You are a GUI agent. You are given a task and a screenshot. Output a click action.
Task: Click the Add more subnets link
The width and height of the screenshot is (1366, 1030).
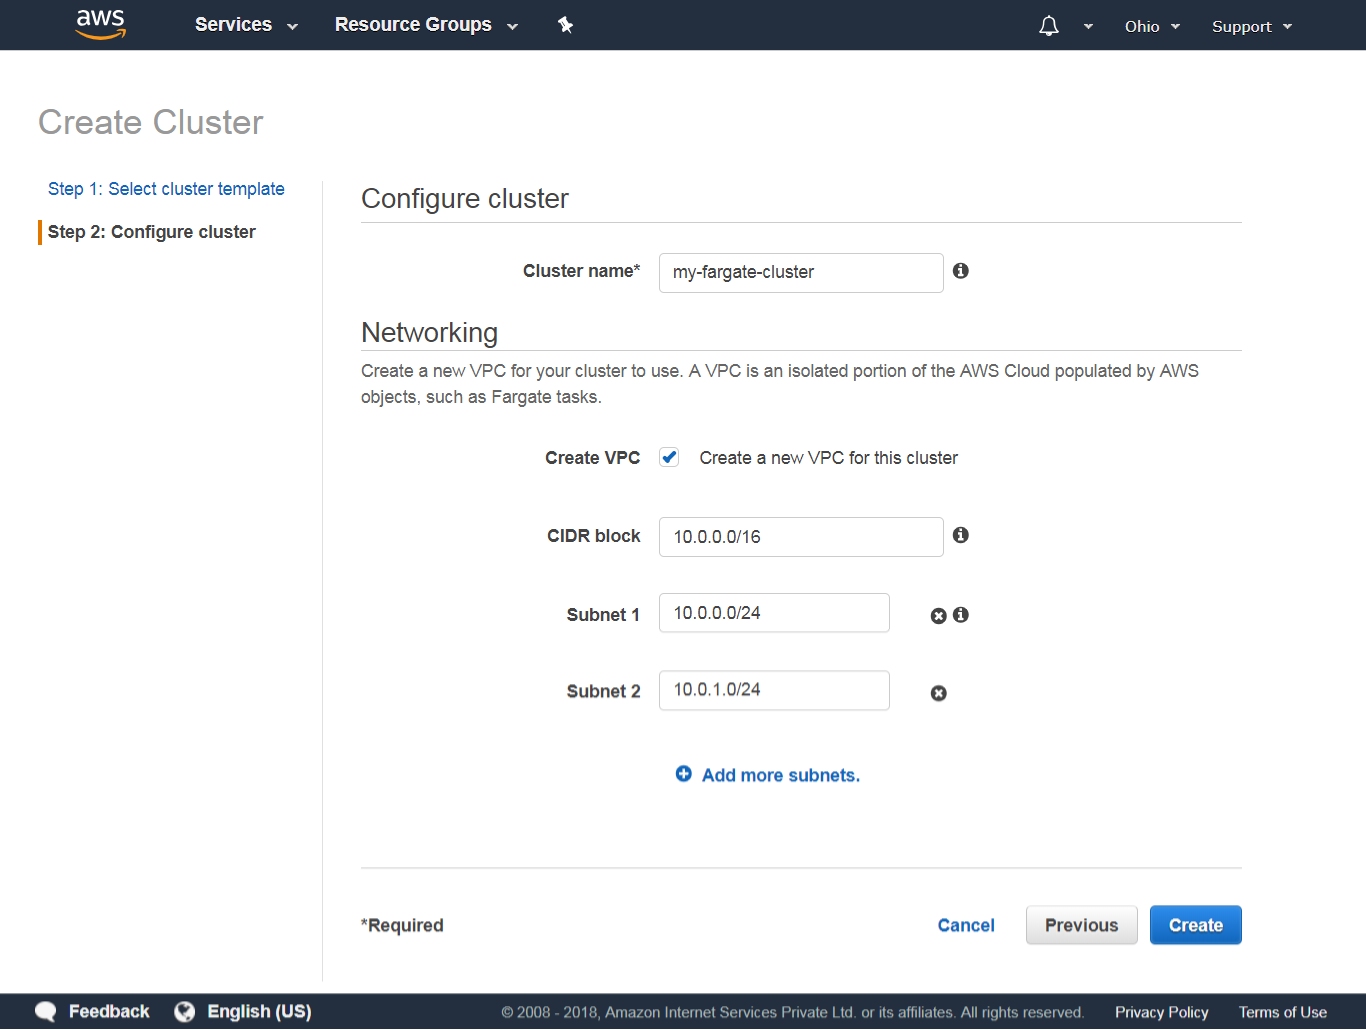781,775
